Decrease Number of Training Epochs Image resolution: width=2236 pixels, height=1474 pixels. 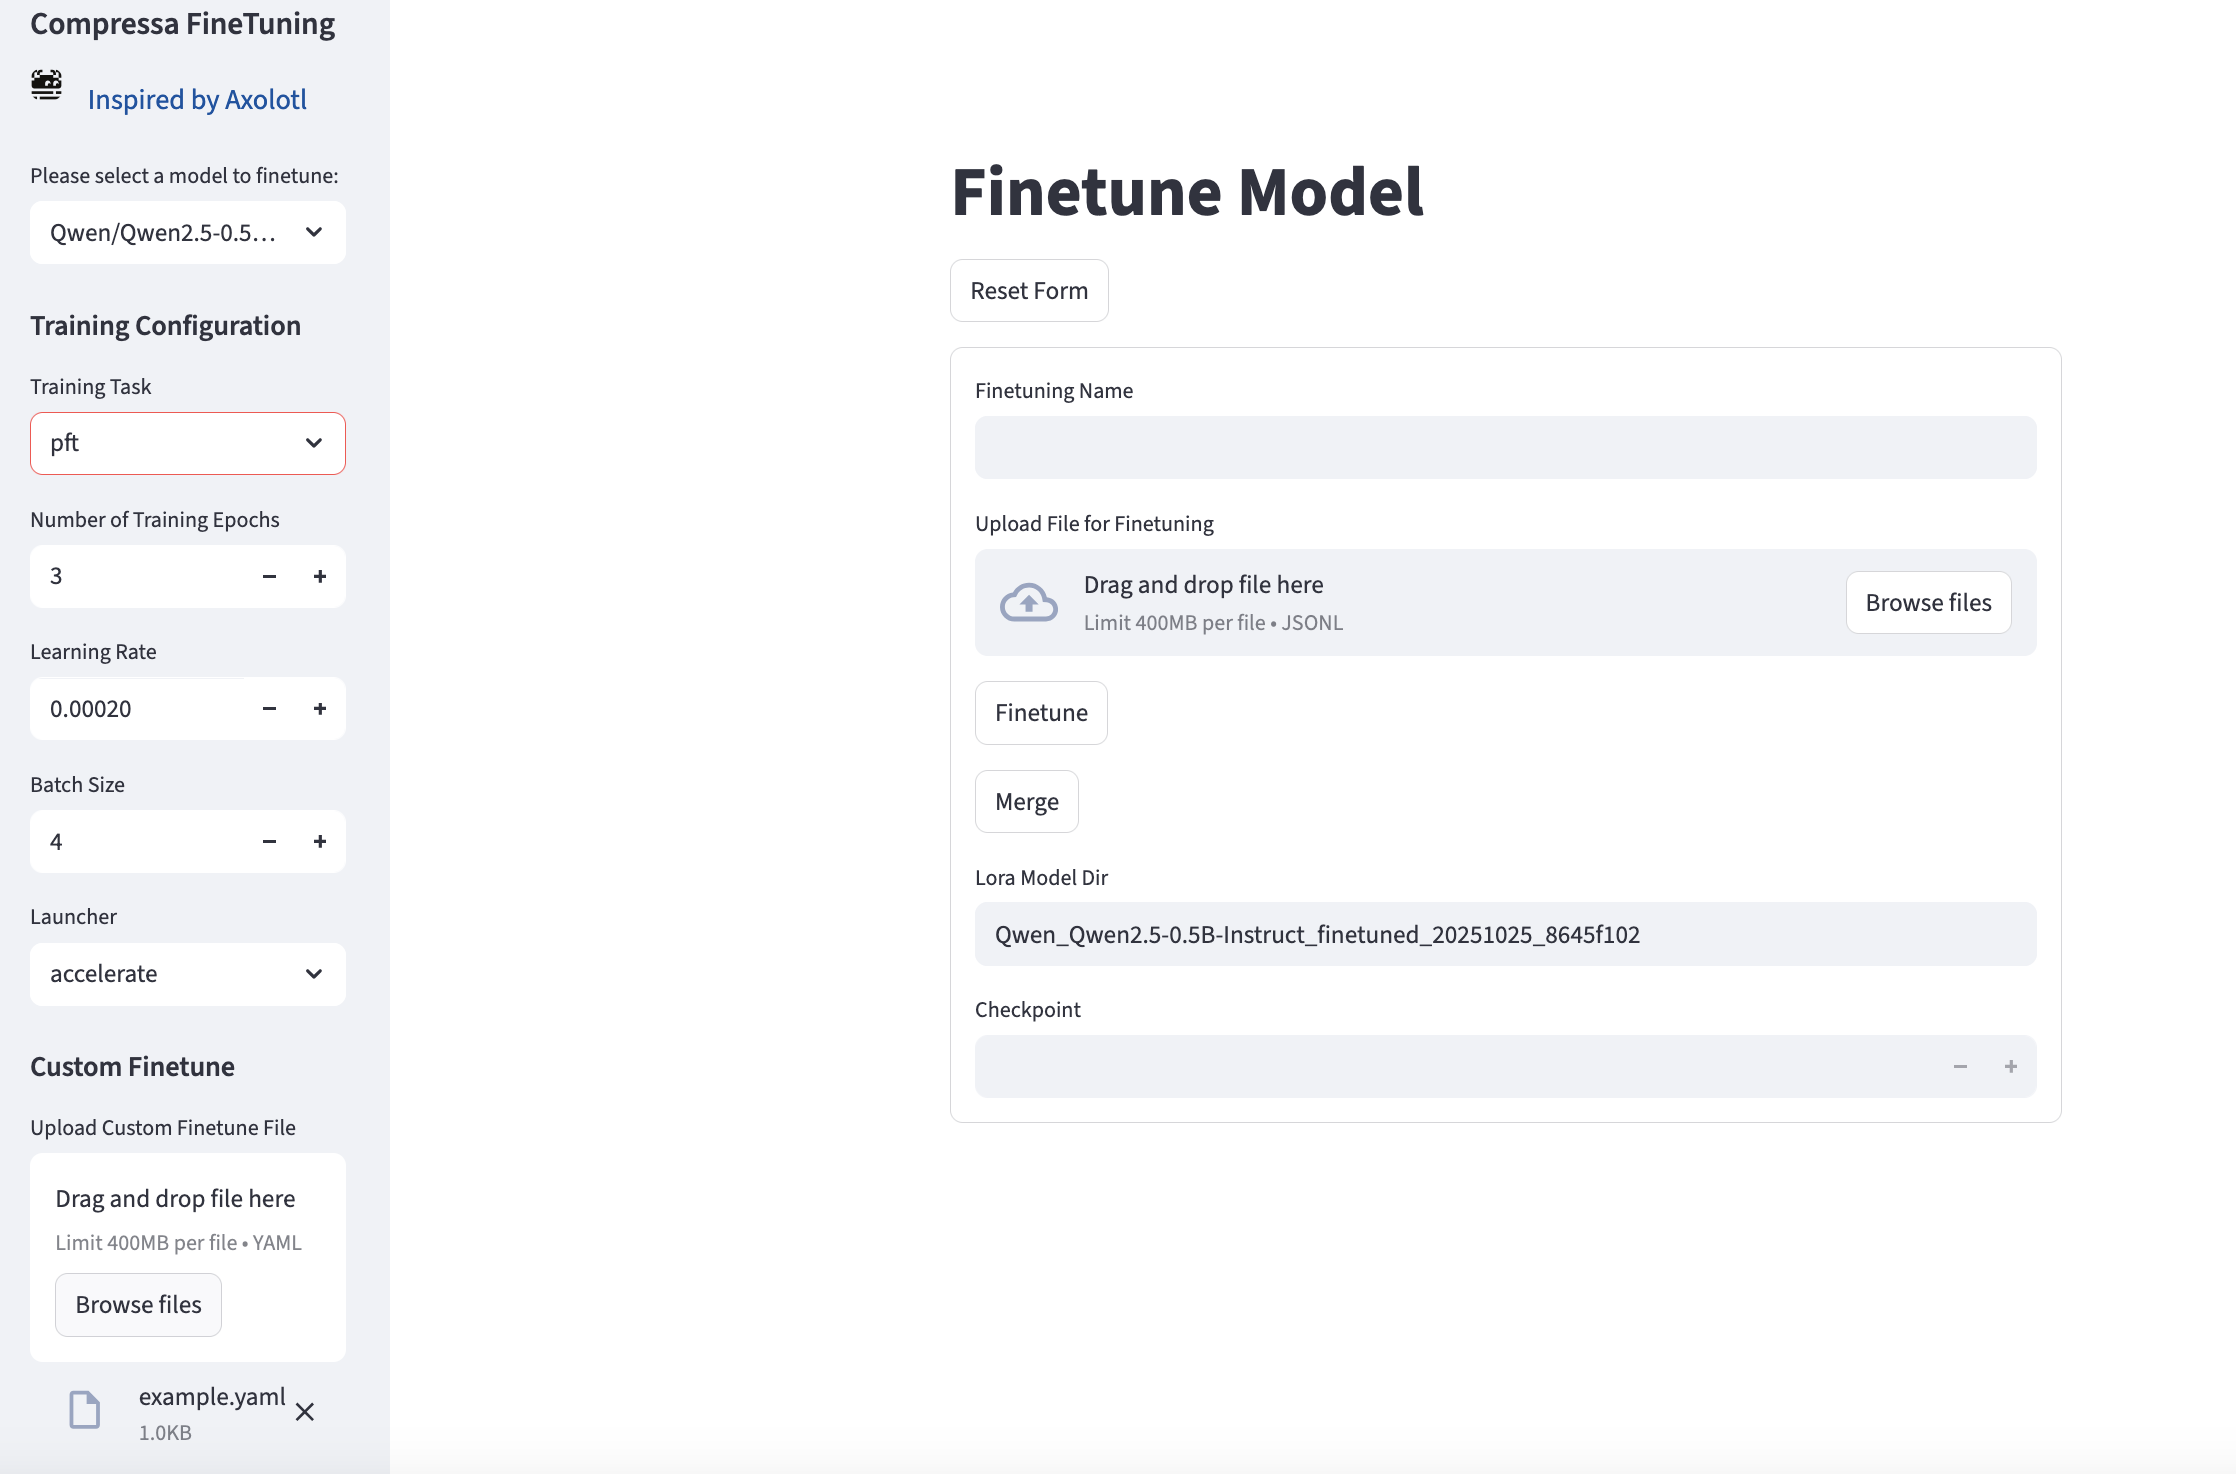pos(269,576)
